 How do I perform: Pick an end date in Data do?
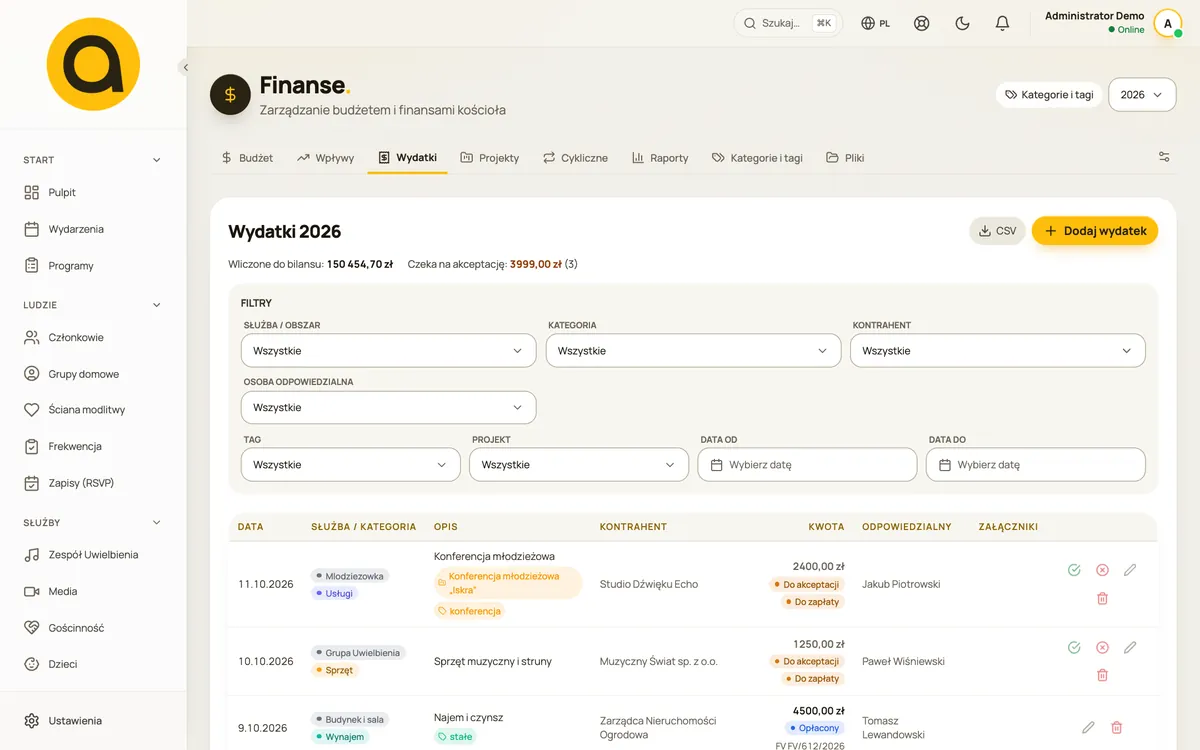point(1036,465)
